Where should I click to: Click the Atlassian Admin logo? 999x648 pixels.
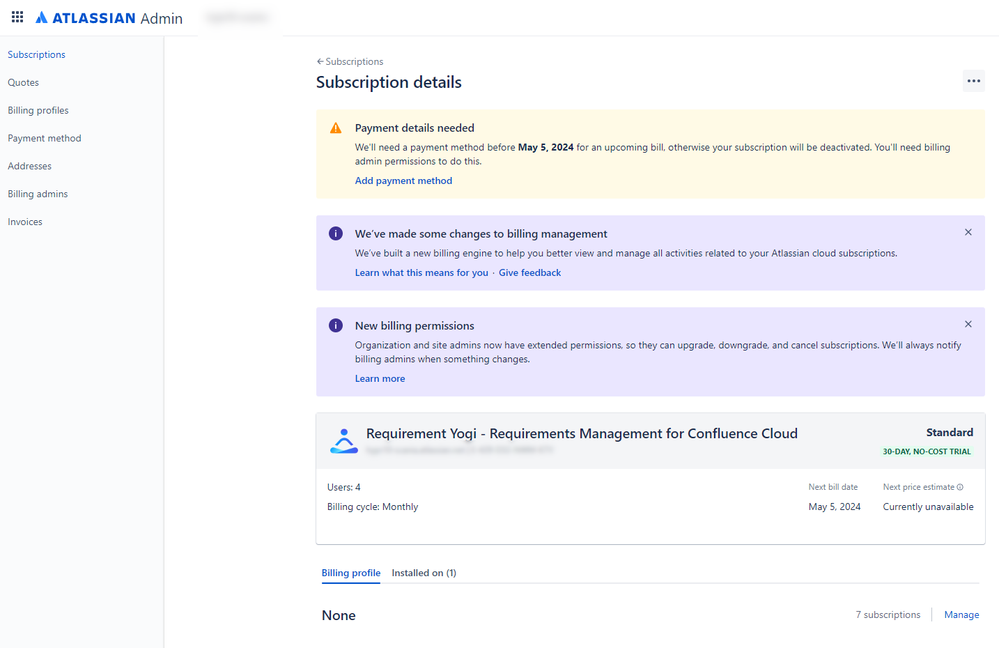[x=108, y=18]
